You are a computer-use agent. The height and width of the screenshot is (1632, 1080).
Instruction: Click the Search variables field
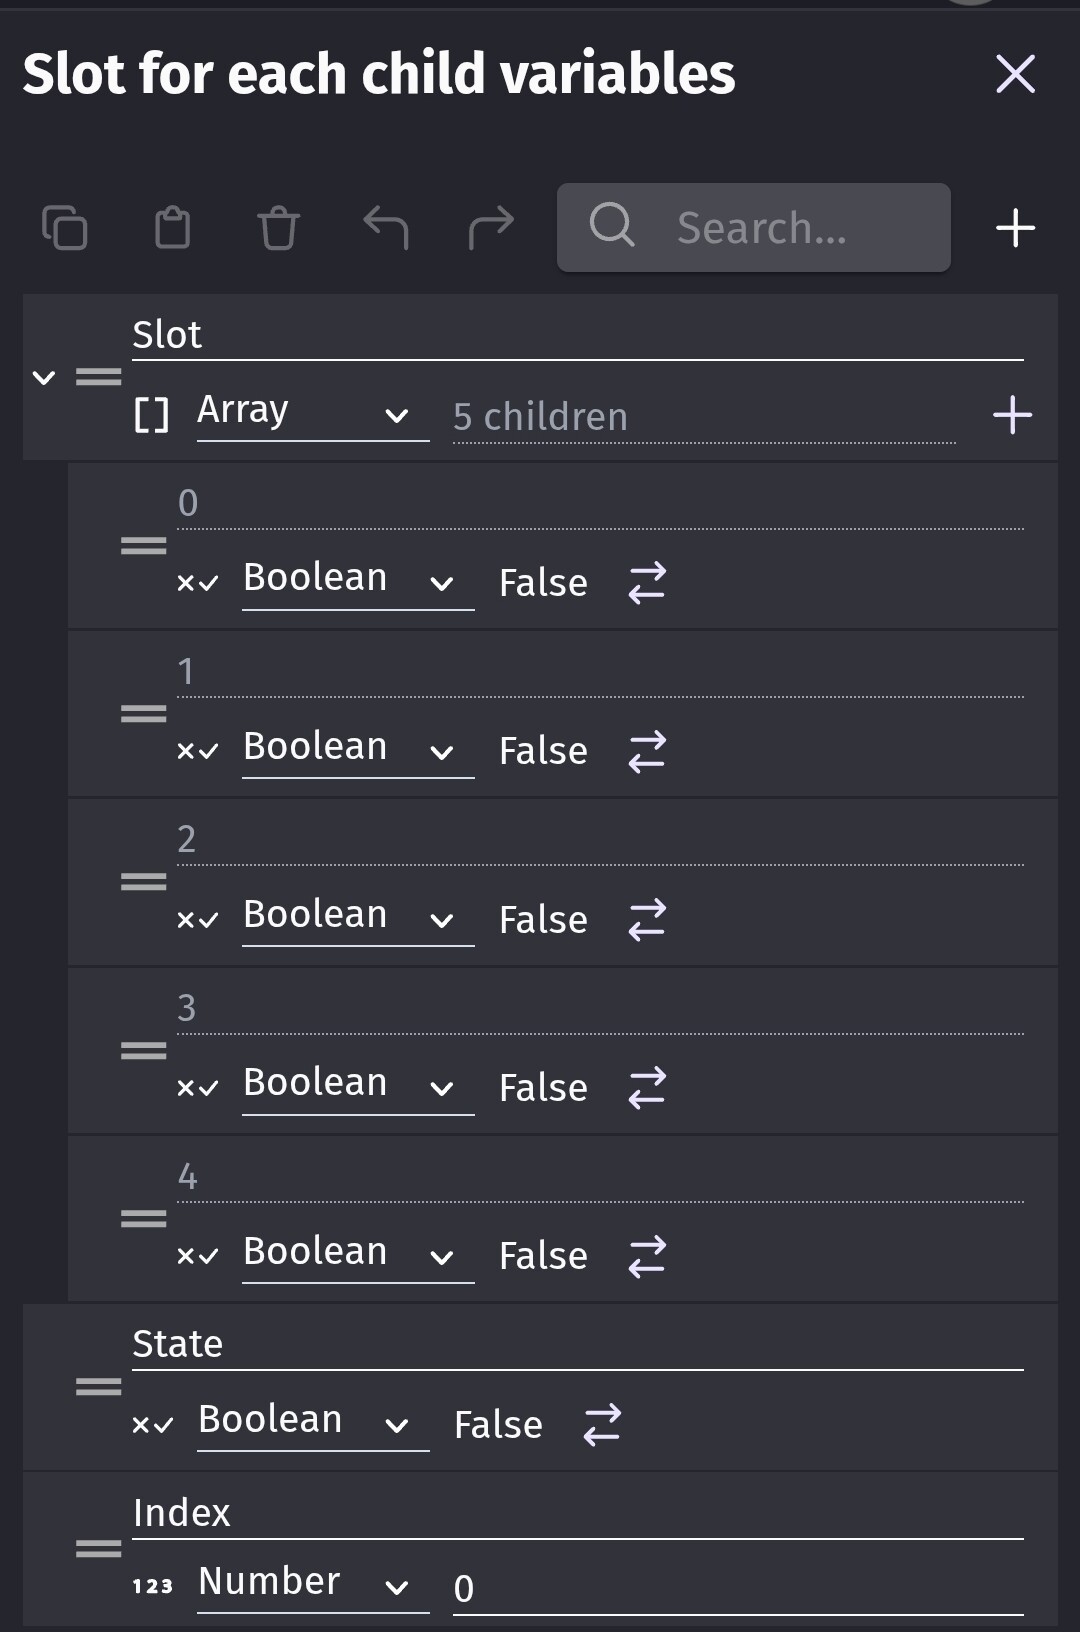pyautogui.click(x=760, y=228)
